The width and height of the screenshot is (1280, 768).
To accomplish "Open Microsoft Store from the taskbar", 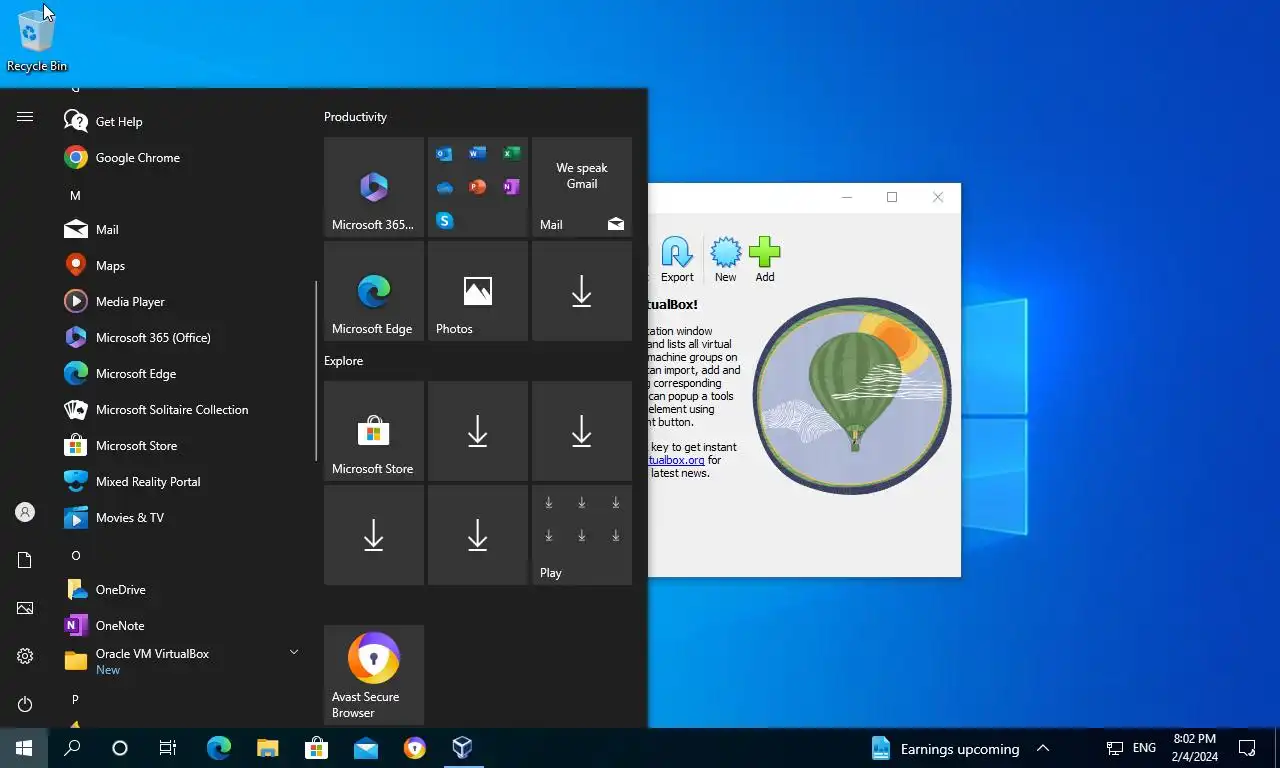I will coord(316,748).
